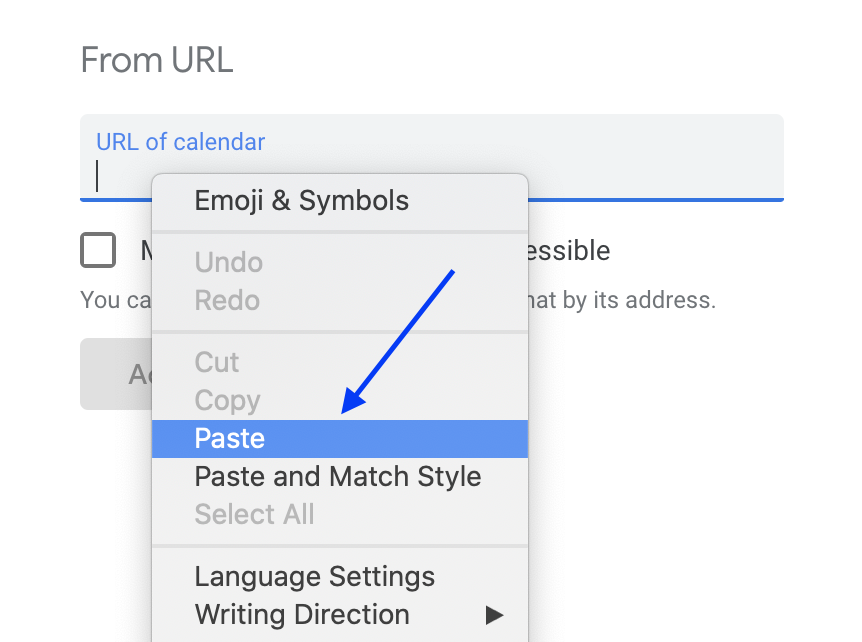Click the disabled Cut menu item

coord(217,362)
